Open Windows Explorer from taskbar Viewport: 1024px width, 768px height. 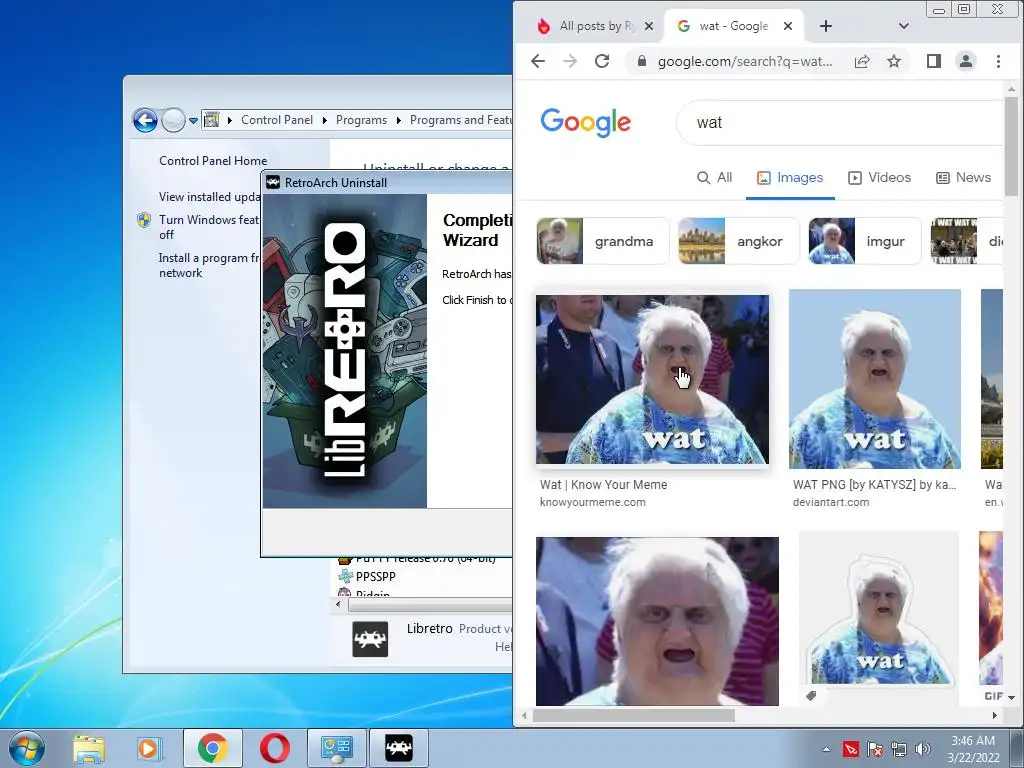pyautogui.click(x=89, y=748)
